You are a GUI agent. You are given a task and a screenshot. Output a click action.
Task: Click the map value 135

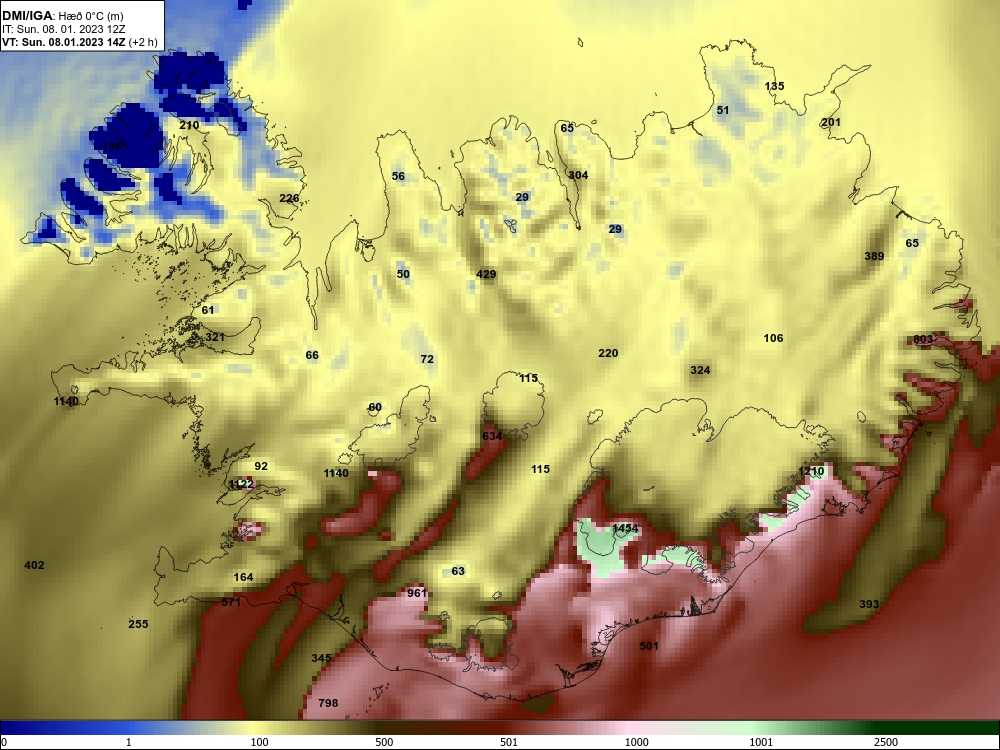point(774,86)
